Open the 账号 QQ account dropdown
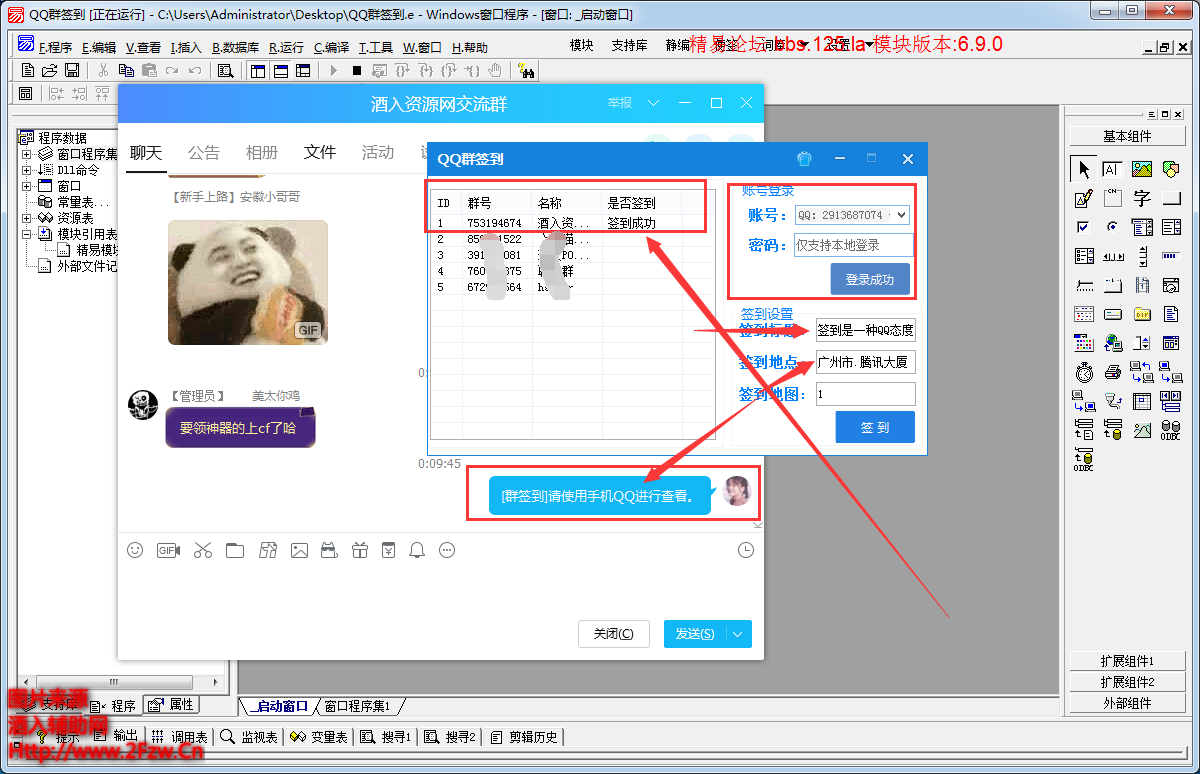Viewport: 1200px width, 774px height. [x=899, y=215]
